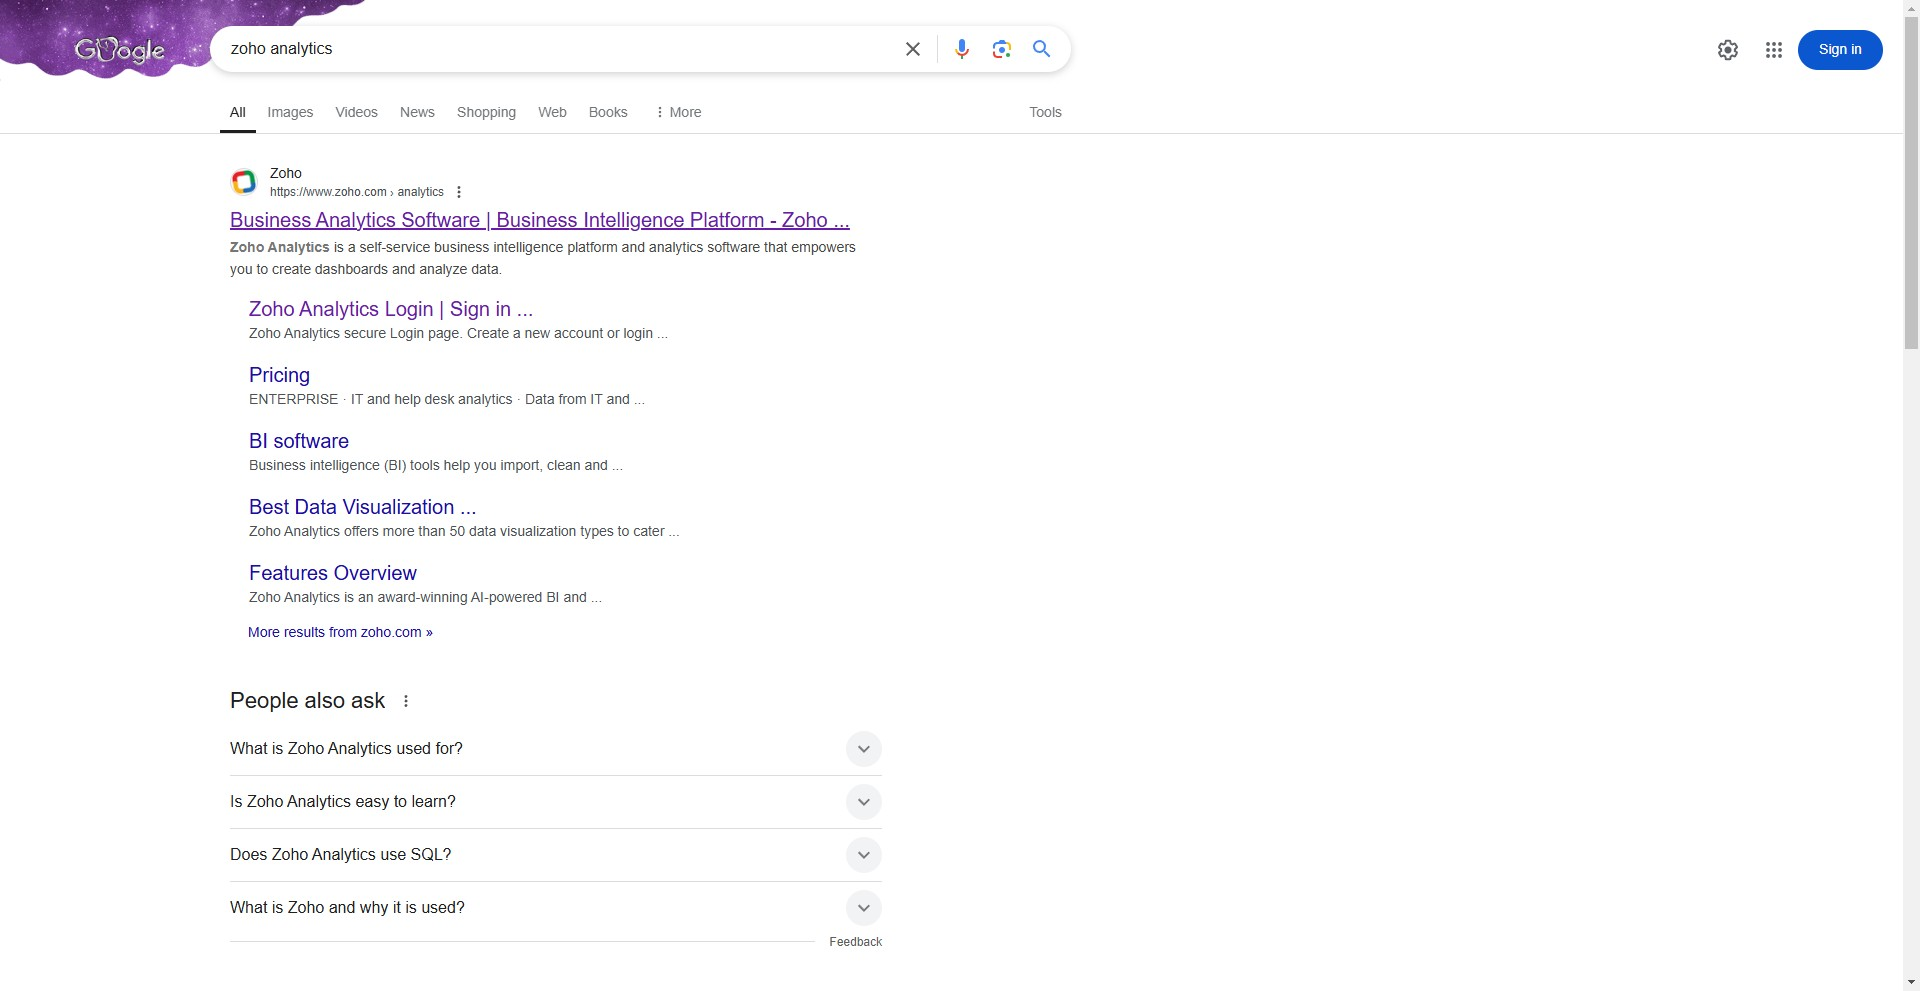Click the Feedback link under questions
This screenshot has width=1920, height=991.
[x=855, y=942]
